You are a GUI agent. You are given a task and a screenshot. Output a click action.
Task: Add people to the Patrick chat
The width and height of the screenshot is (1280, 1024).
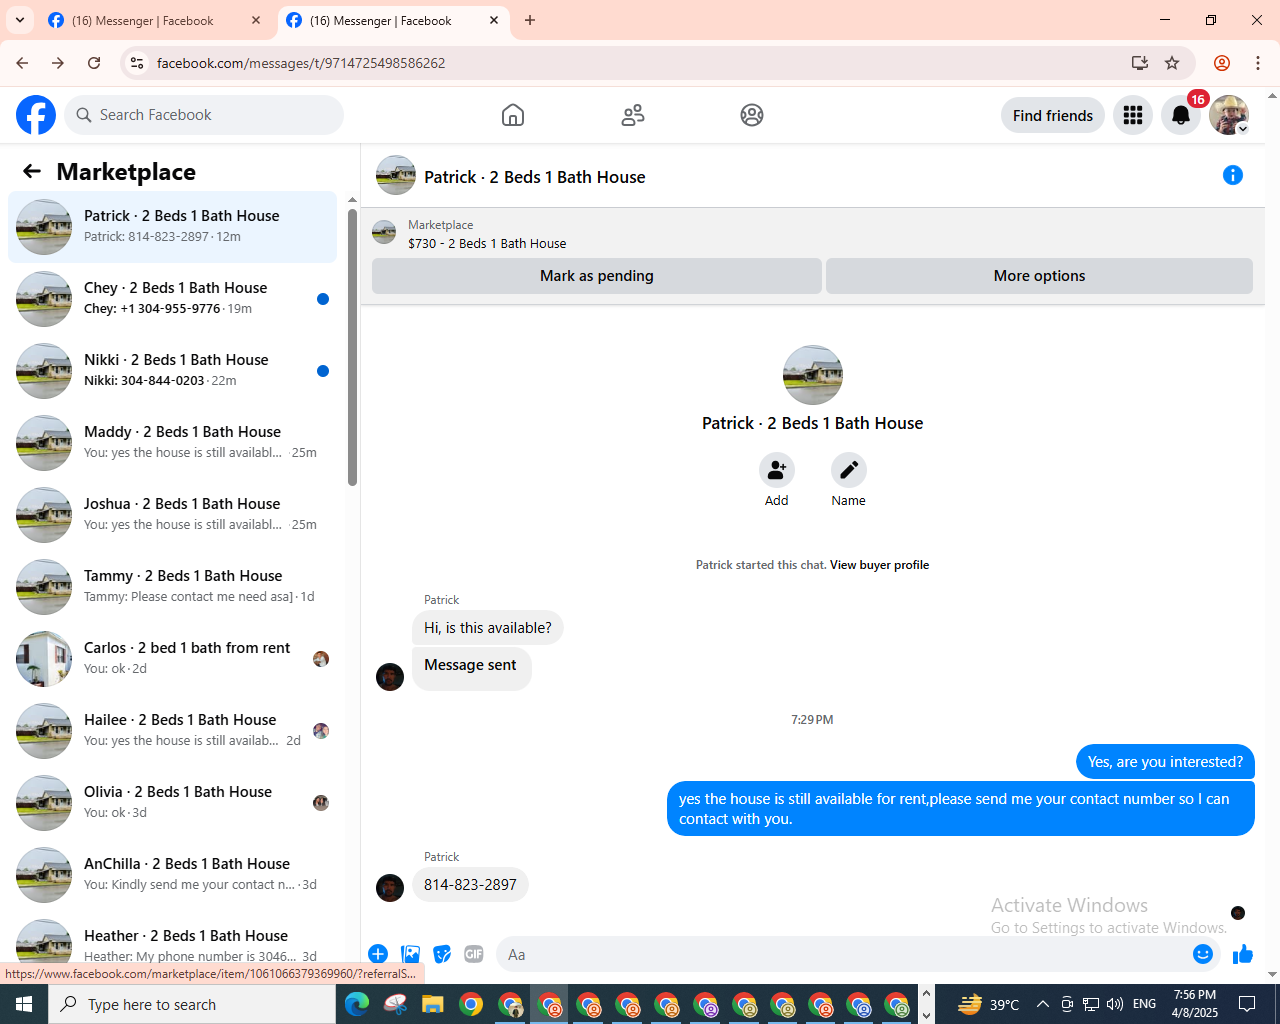(777, 470)
